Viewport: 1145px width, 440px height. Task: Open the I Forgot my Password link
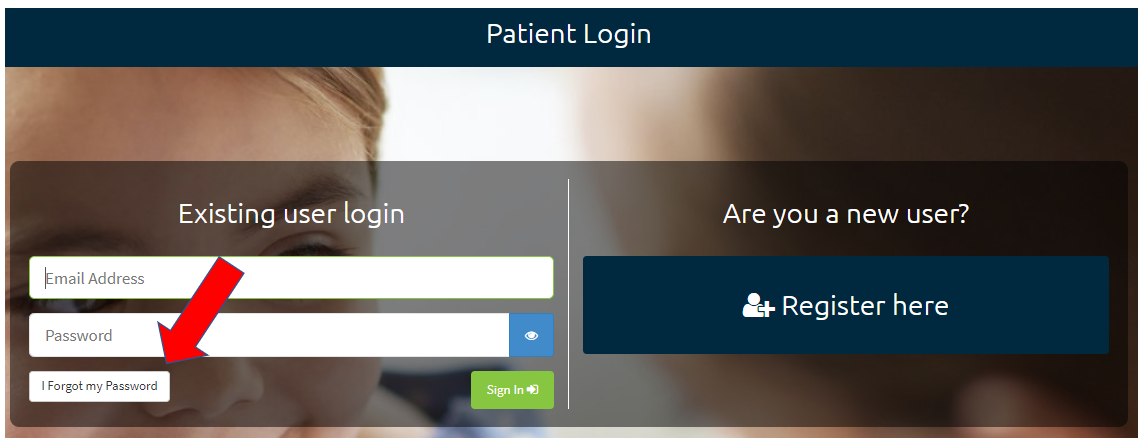click(99, 386)
